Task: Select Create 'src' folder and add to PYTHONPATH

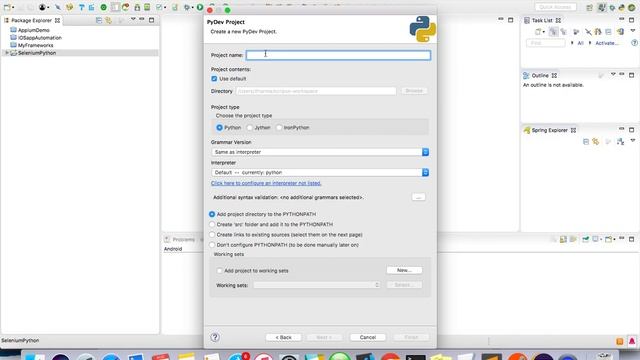Action: pyautogui.click(x=212, y=224)
